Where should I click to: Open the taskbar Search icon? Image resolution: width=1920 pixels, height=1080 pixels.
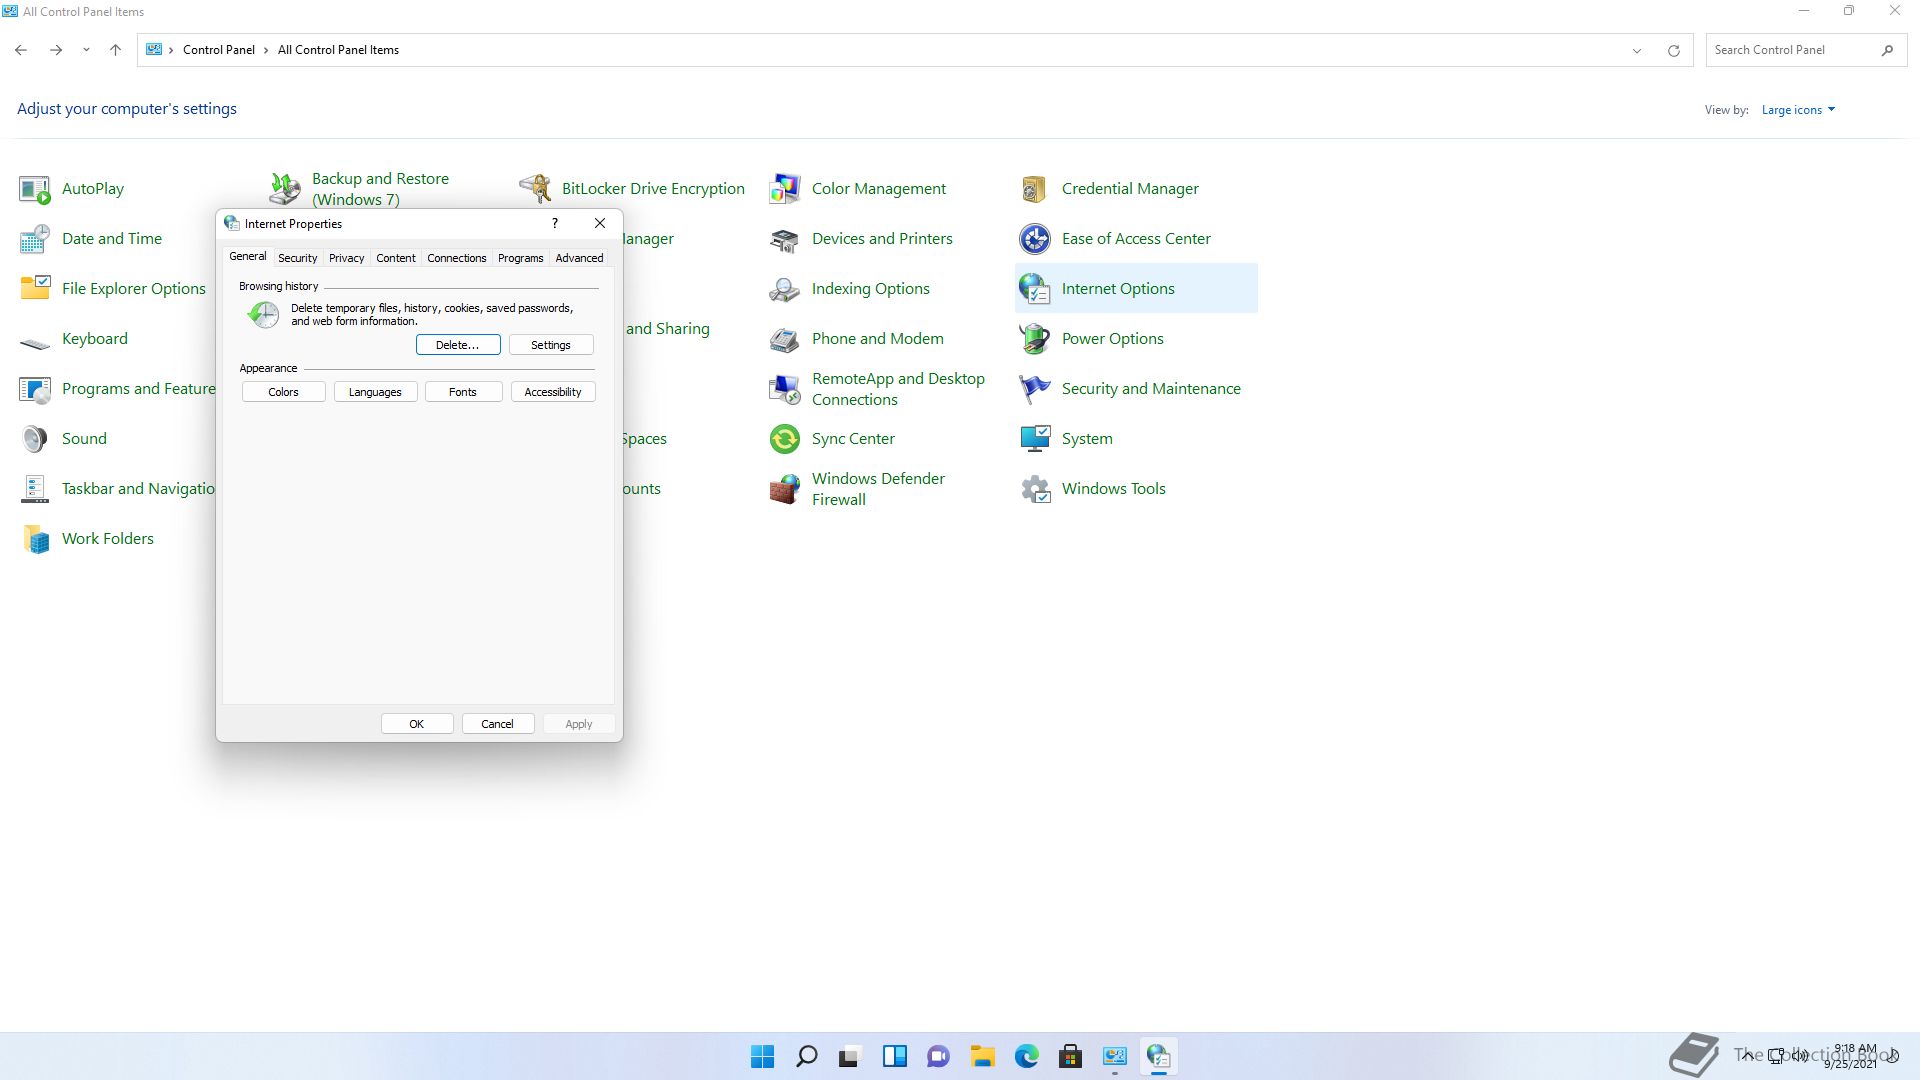coord(806,1056)
